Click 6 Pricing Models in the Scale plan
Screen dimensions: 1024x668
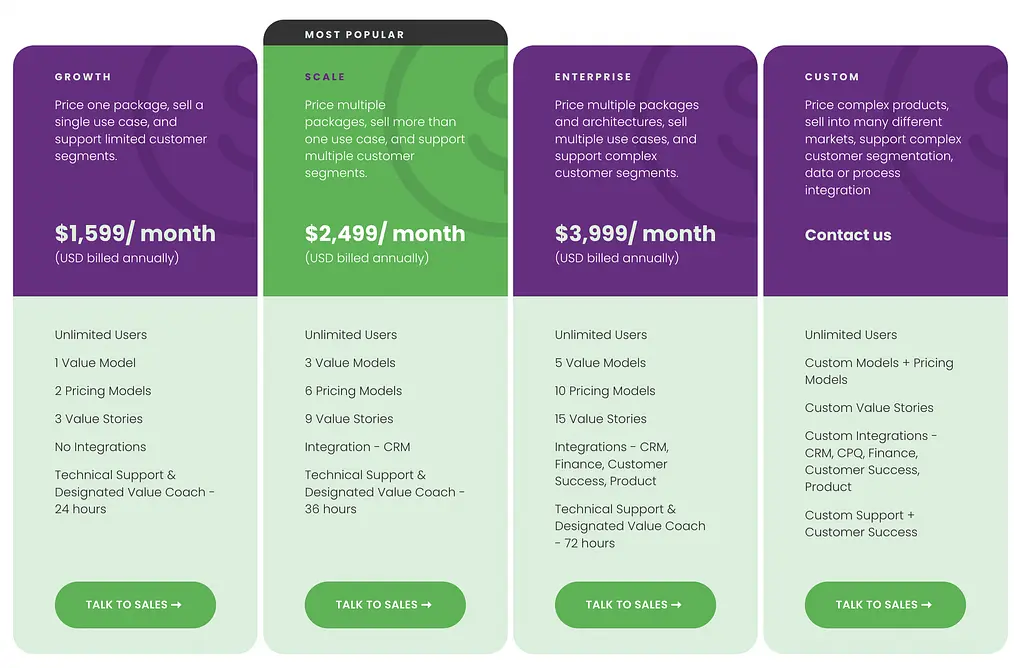point(353,391)
